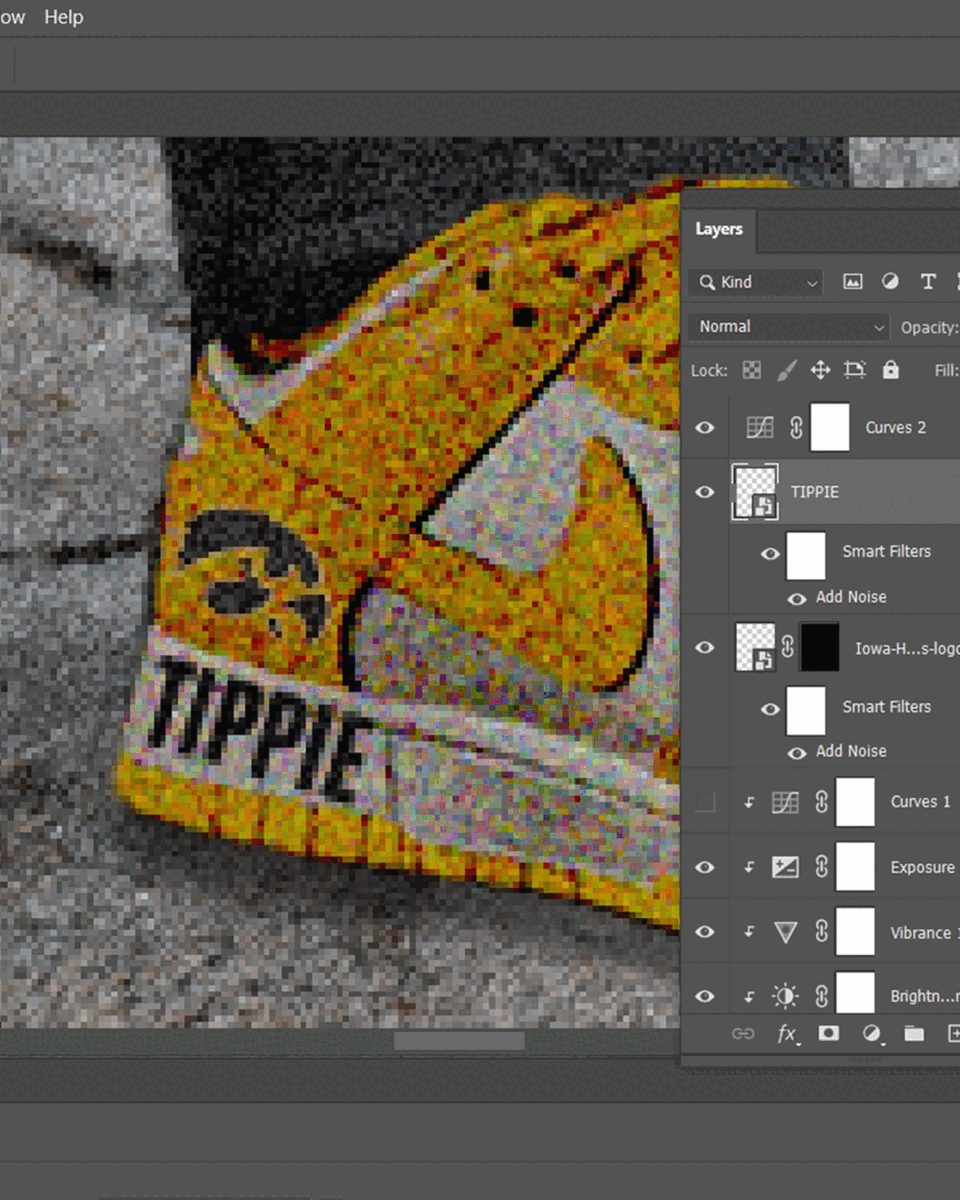Image resolution: width=960 pixels, height=1200 pixels.
Task: Filter layers by adjustment layers icon
Action: [x=890, y=283]
